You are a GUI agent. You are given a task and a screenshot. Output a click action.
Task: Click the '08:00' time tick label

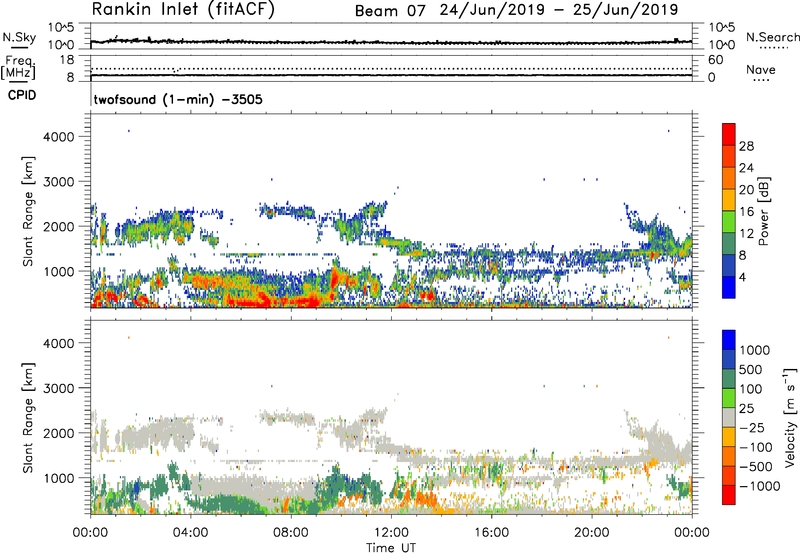click(291, 533)
